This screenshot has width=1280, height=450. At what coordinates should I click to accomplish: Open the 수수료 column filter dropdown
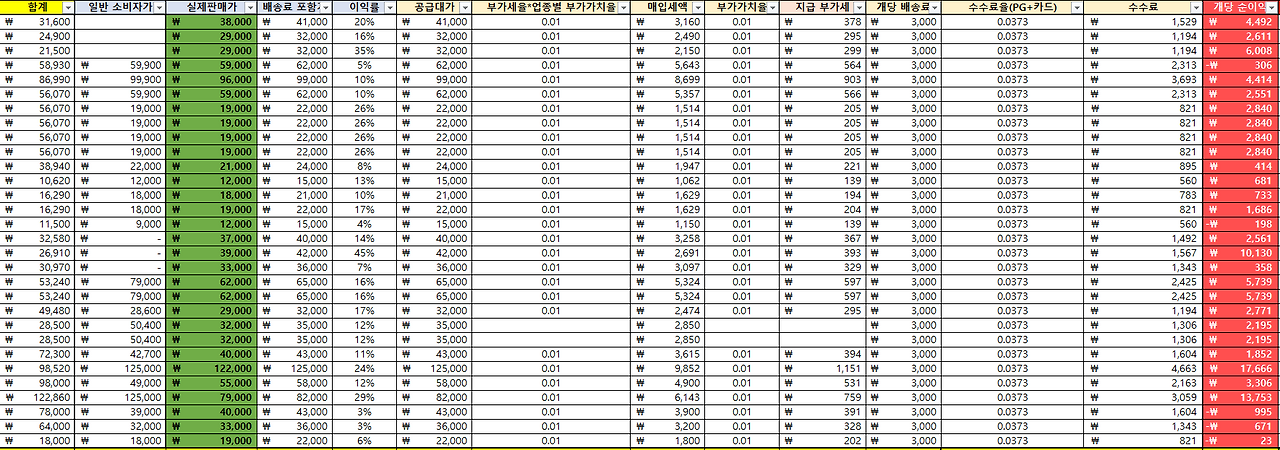point(1195,7)
